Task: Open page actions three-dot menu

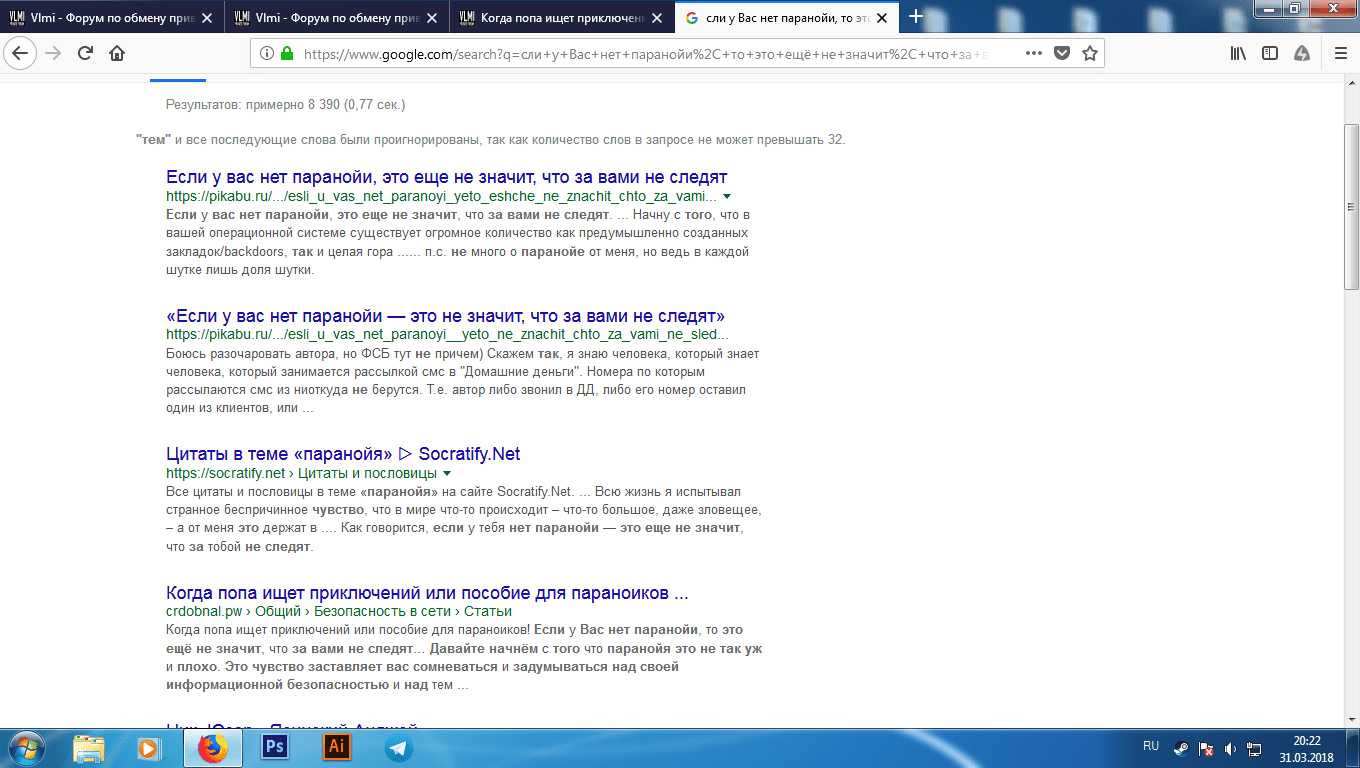Action: pyautogui.click(x=1034, y=53)
